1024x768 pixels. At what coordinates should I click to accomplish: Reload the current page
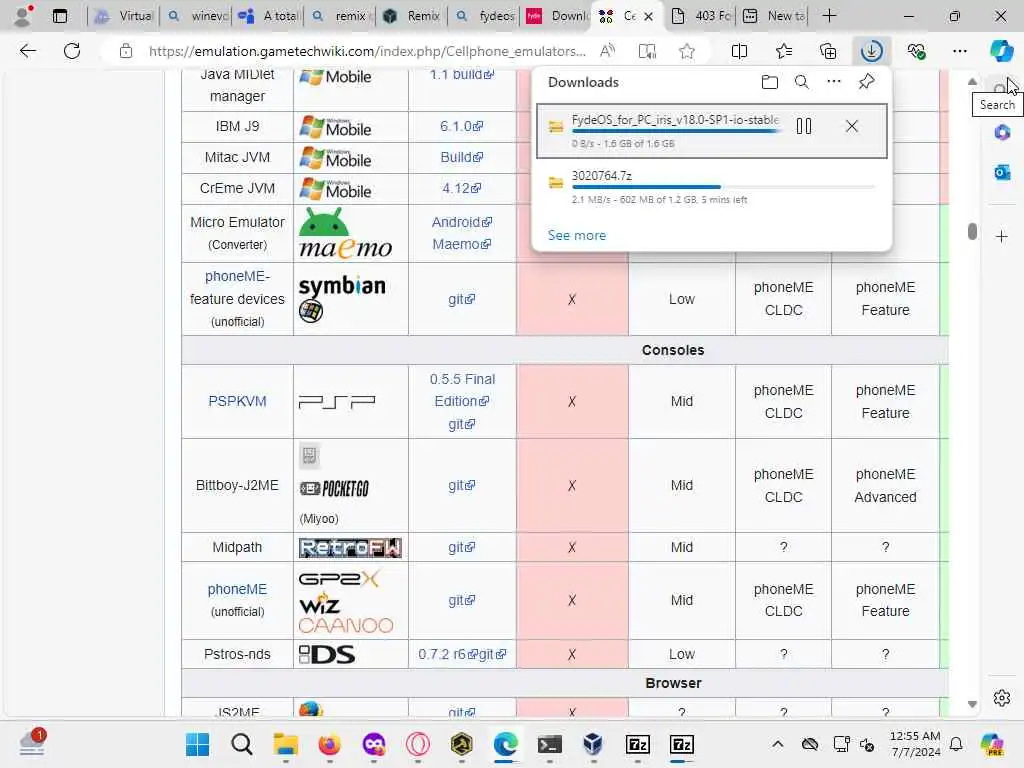pos(72,51)
